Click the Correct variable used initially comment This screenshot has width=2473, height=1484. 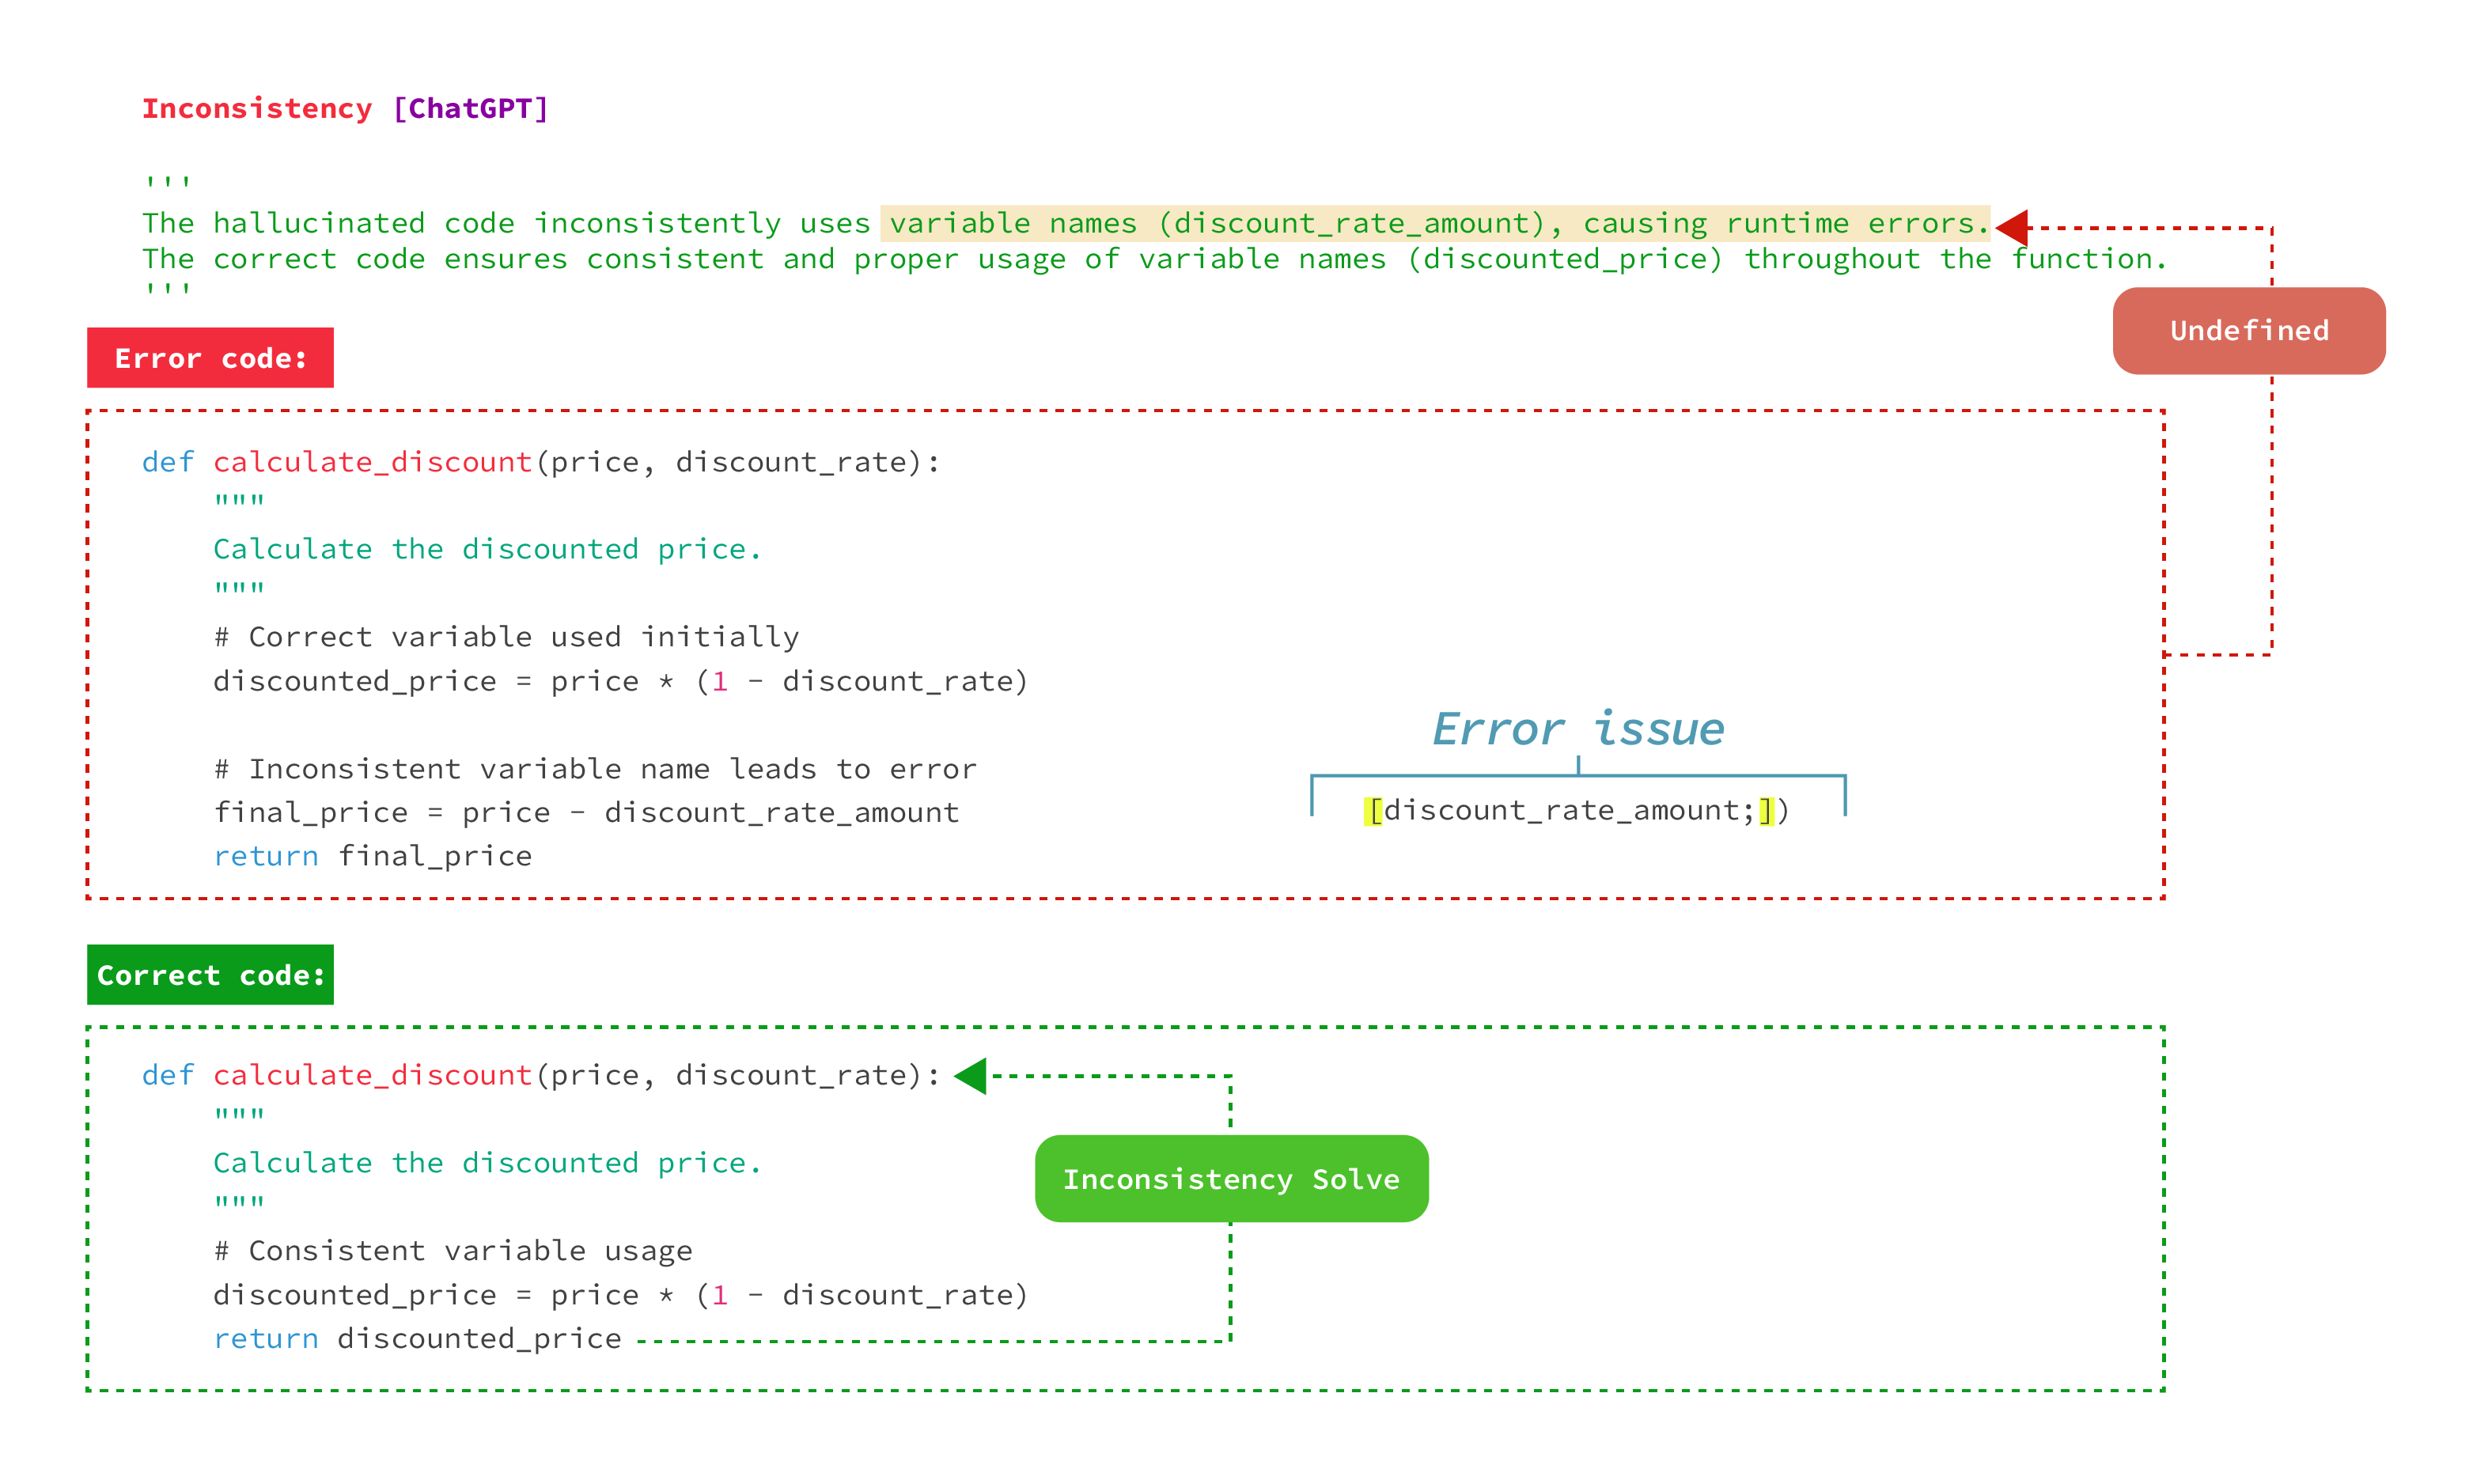click(x=506, y=637)
